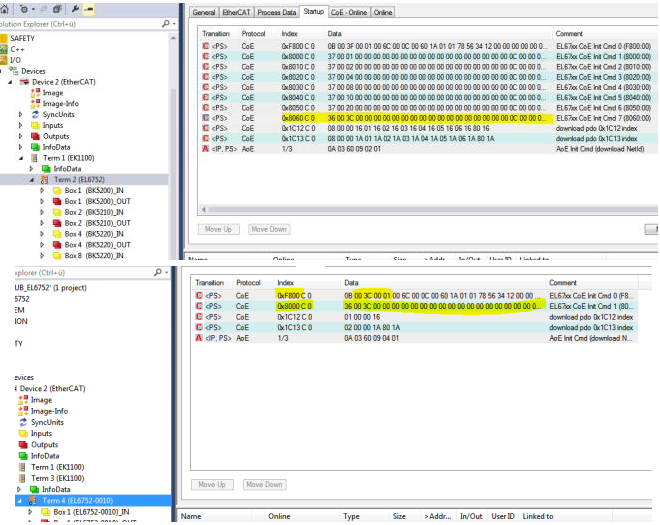This screenshot has height=525, width=660.
Task: Select the 0x8050 C 0 startup row
Action: [x=427, y=108]
